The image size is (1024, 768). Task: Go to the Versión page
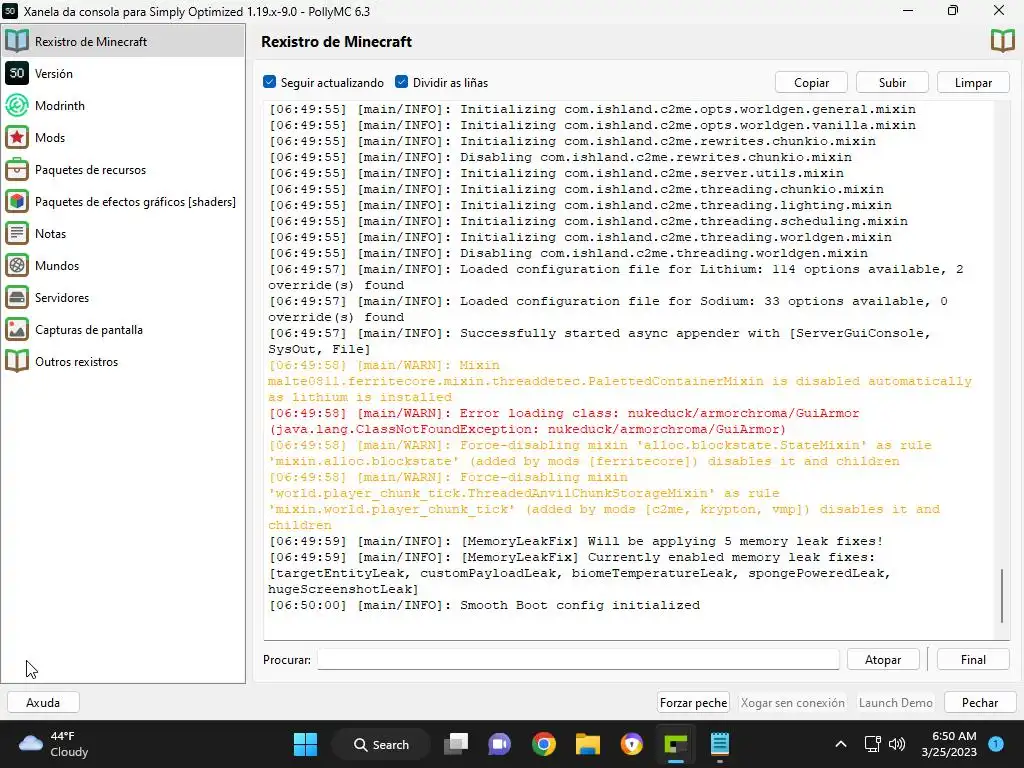point(54,74)
